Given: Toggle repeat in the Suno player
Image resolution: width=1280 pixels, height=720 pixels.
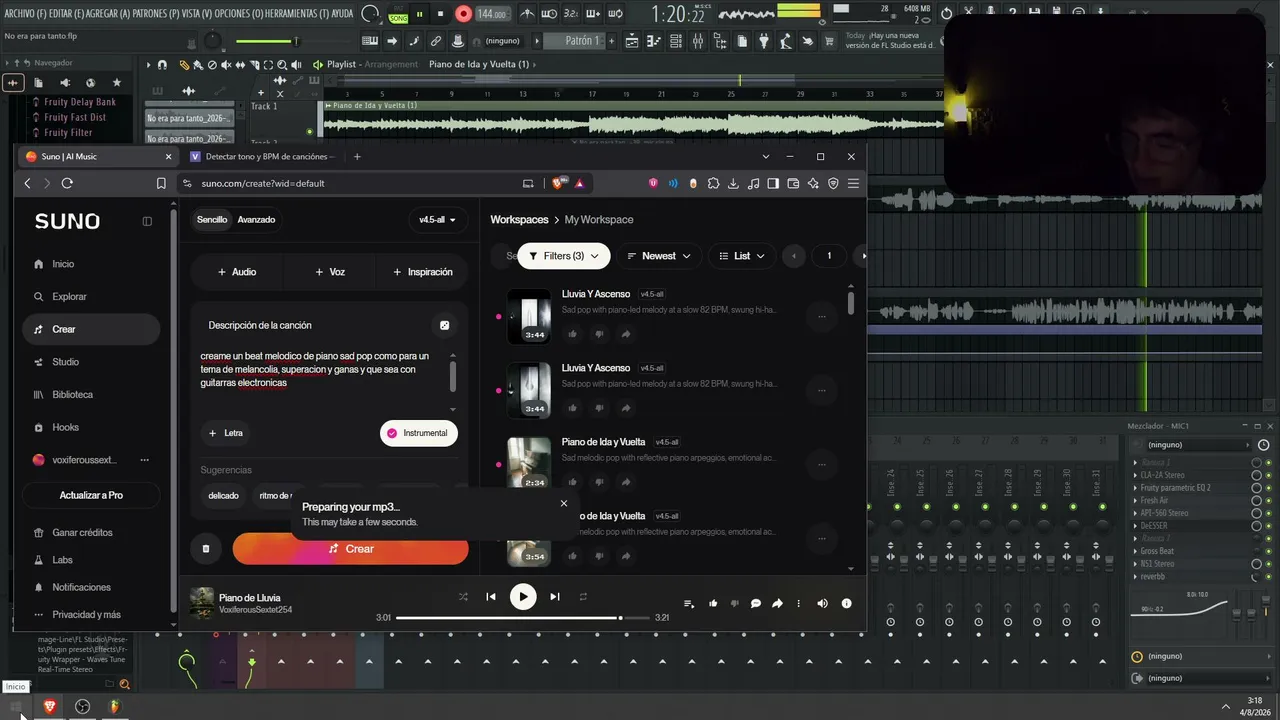Looking at the screenshot, I should [583, 597].
